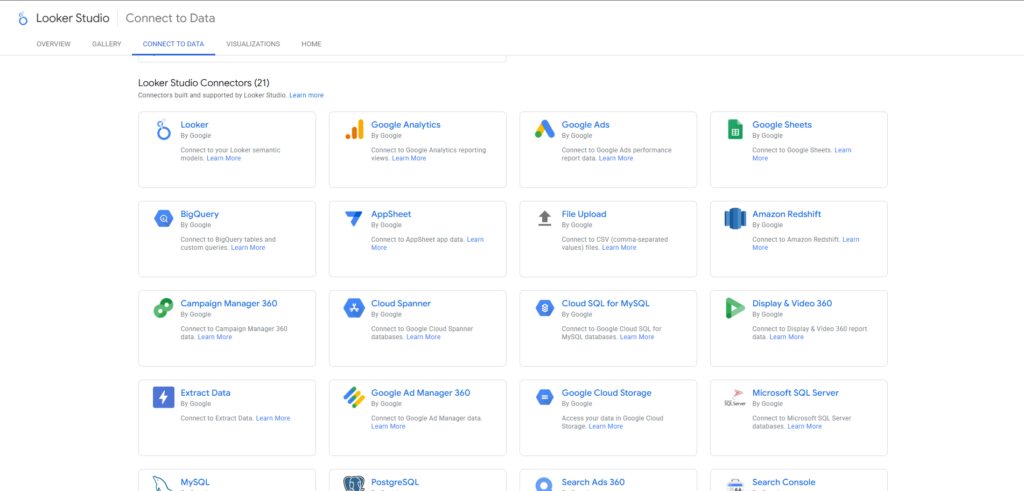Click the Google Ads logo icon
The image size is (1024, 491).
pyautogui.click(x=544, y=129)
